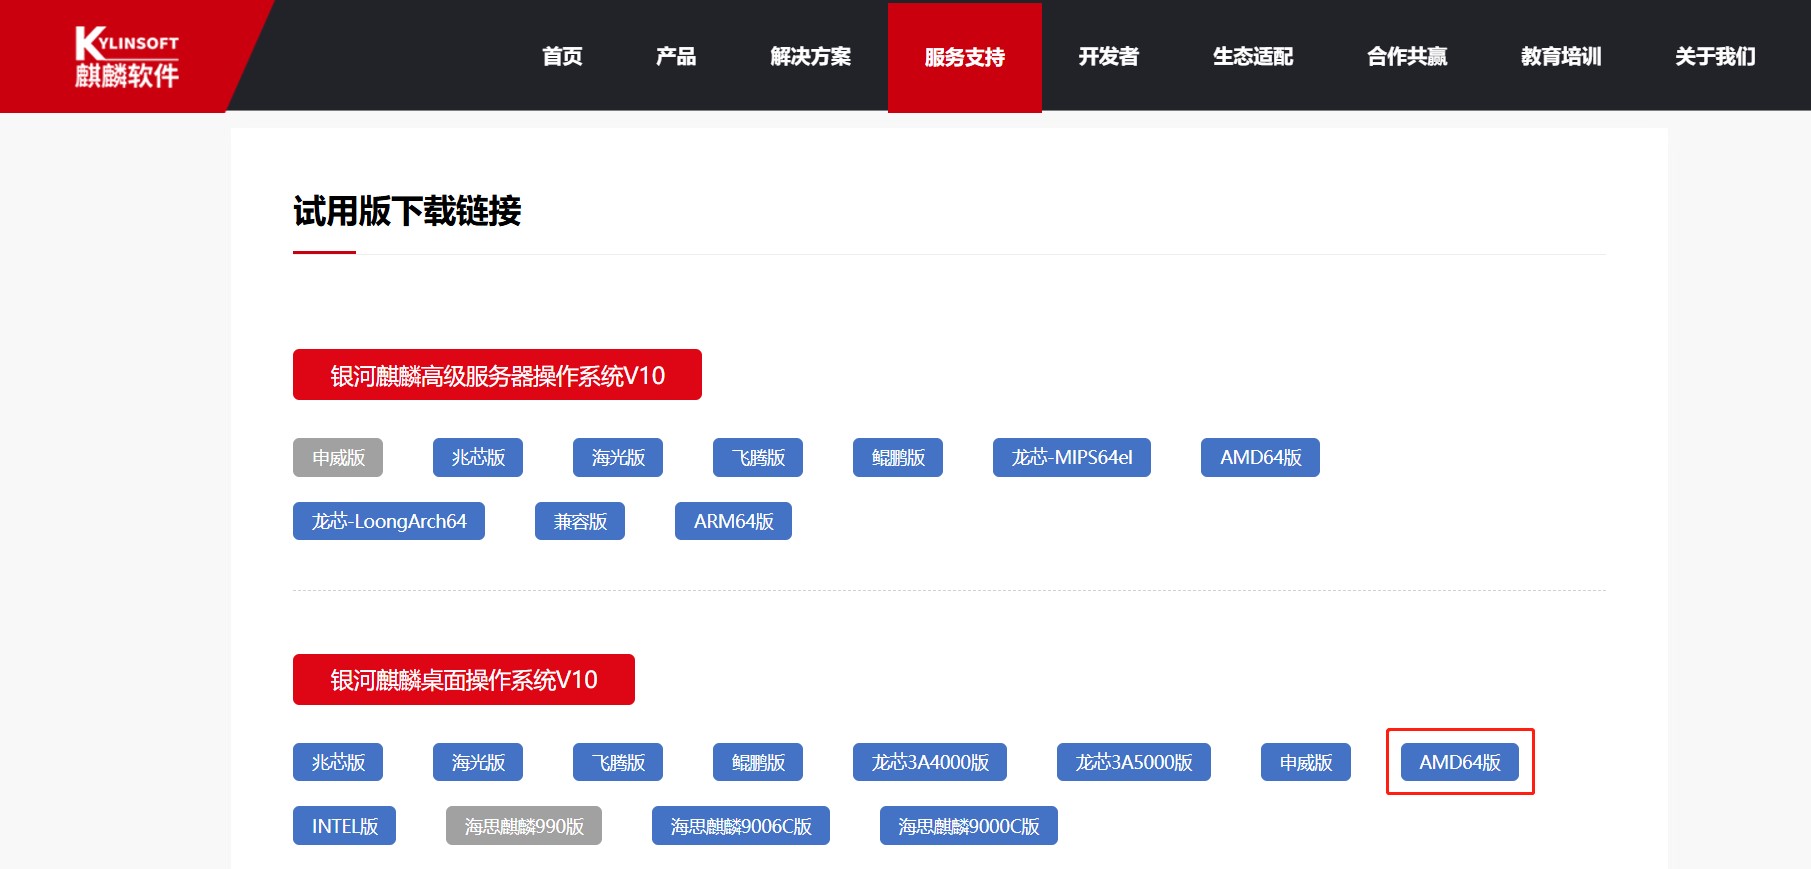Click the 银河麒麟桌面操作系统V10 heading button
The image size is (1811, 869).
pyautogui.click(x=464, y=680)
